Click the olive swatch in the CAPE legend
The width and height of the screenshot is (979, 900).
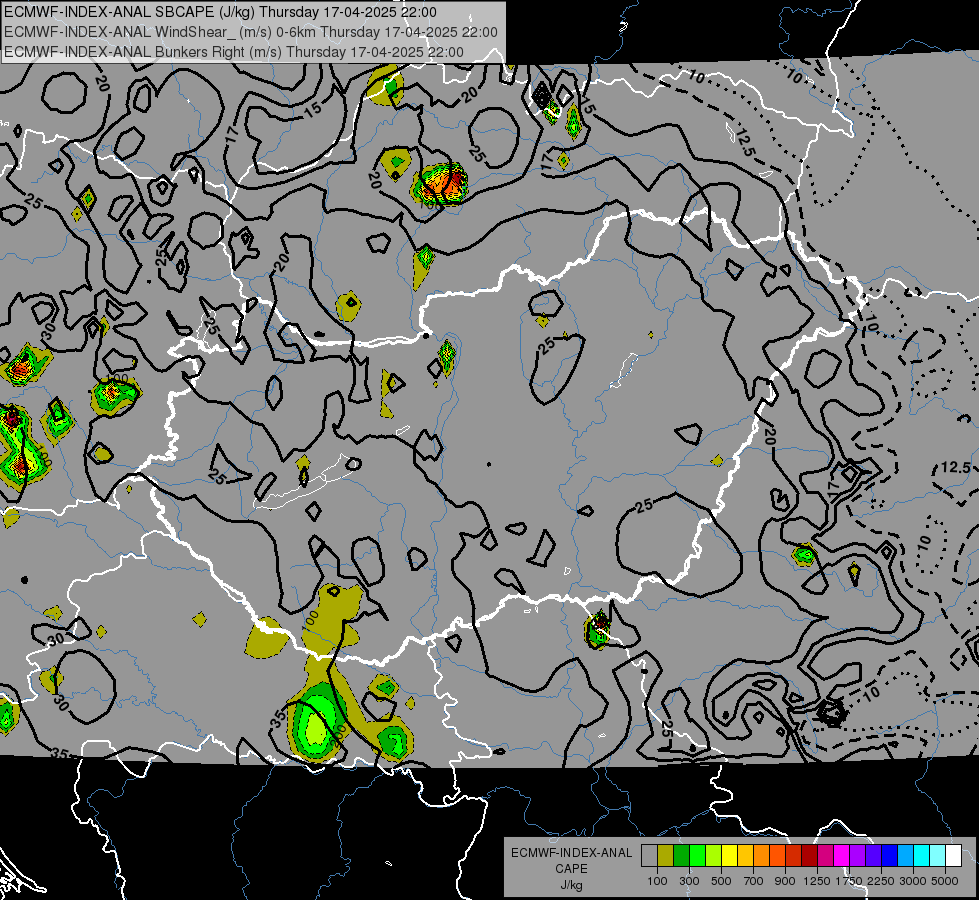(666, 856)
